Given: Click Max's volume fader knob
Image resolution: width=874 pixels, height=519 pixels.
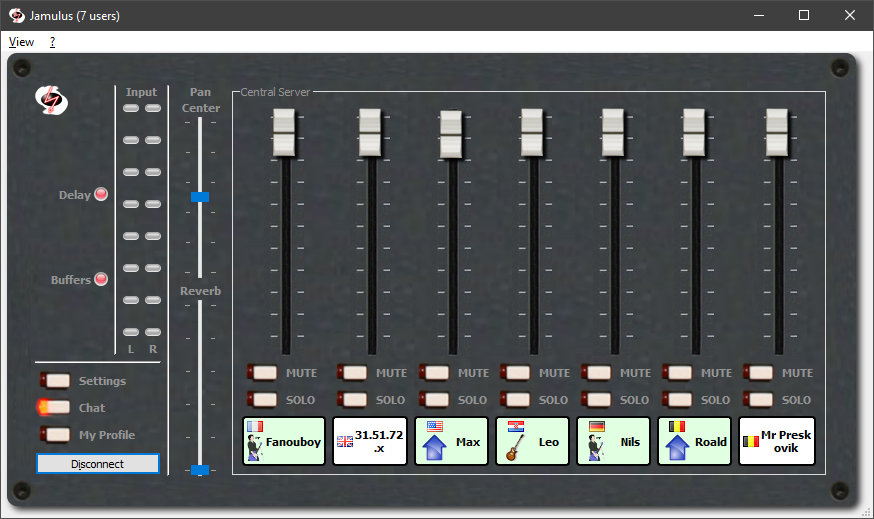Looking at the screenshot, I should pos(451,134).
